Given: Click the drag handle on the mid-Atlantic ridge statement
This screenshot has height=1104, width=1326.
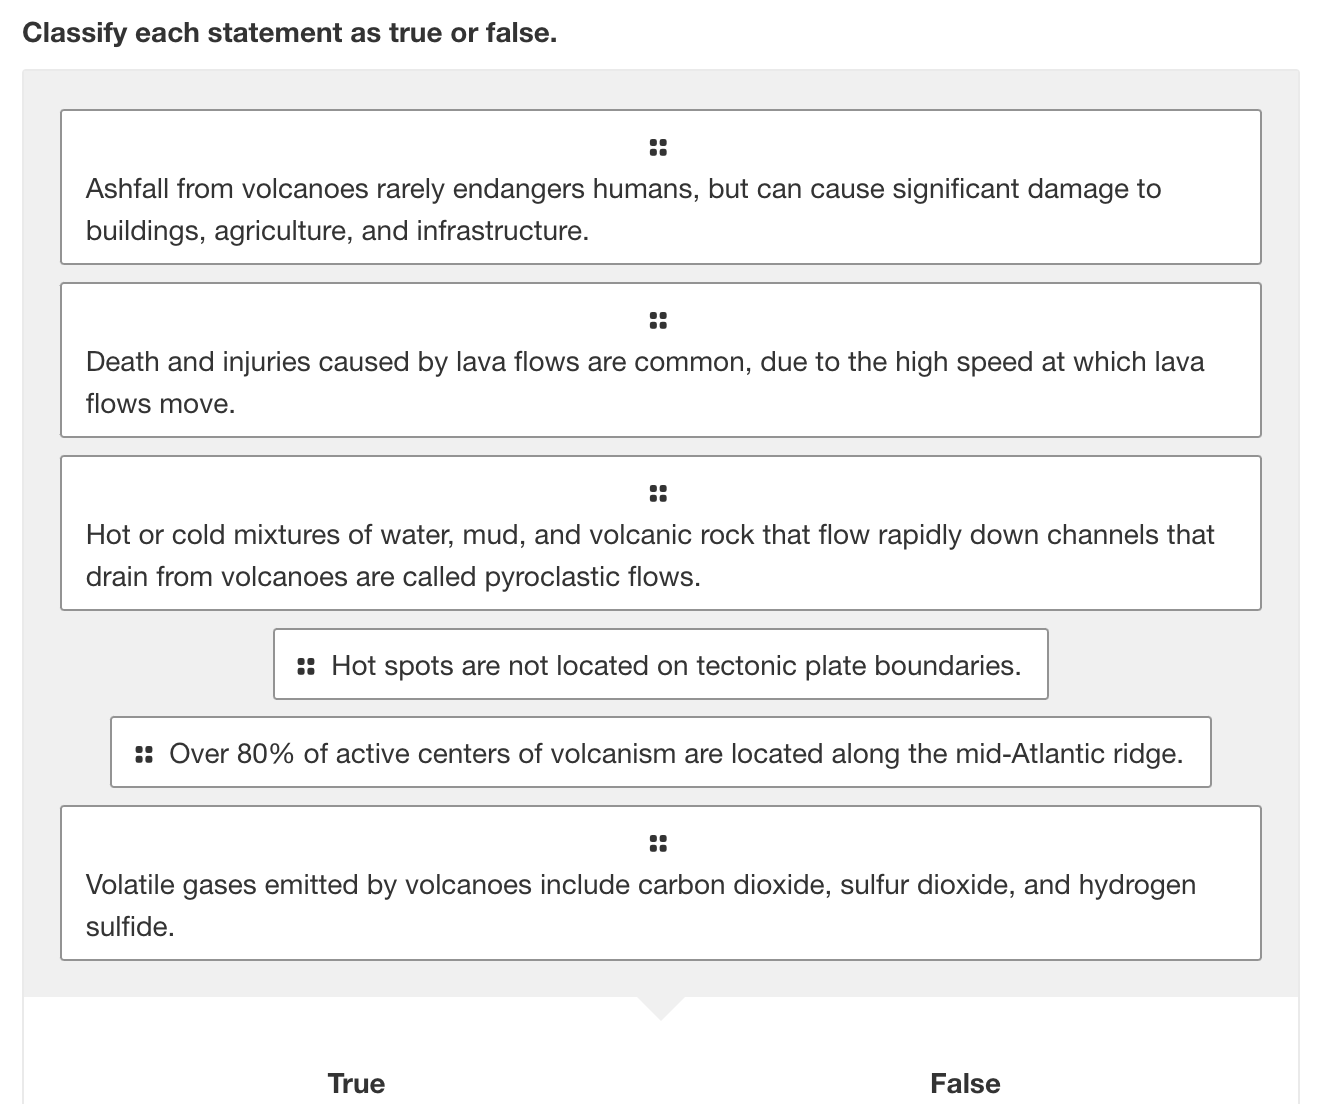Looking at the screenshot, I should [x=143, y=752].
